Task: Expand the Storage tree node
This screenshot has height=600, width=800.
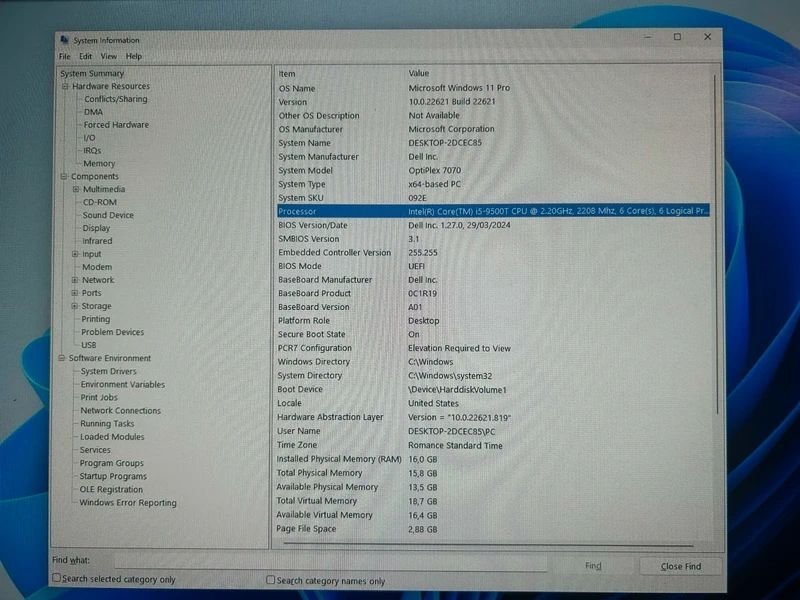Action: click(75, 306)
